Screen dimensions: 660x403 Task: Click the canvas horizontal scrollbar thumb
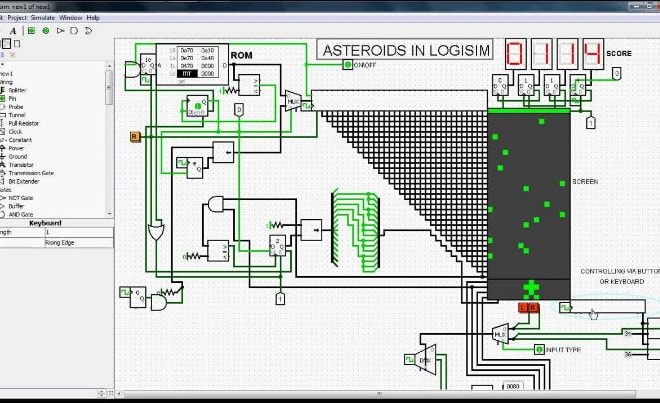coord(380,394)
